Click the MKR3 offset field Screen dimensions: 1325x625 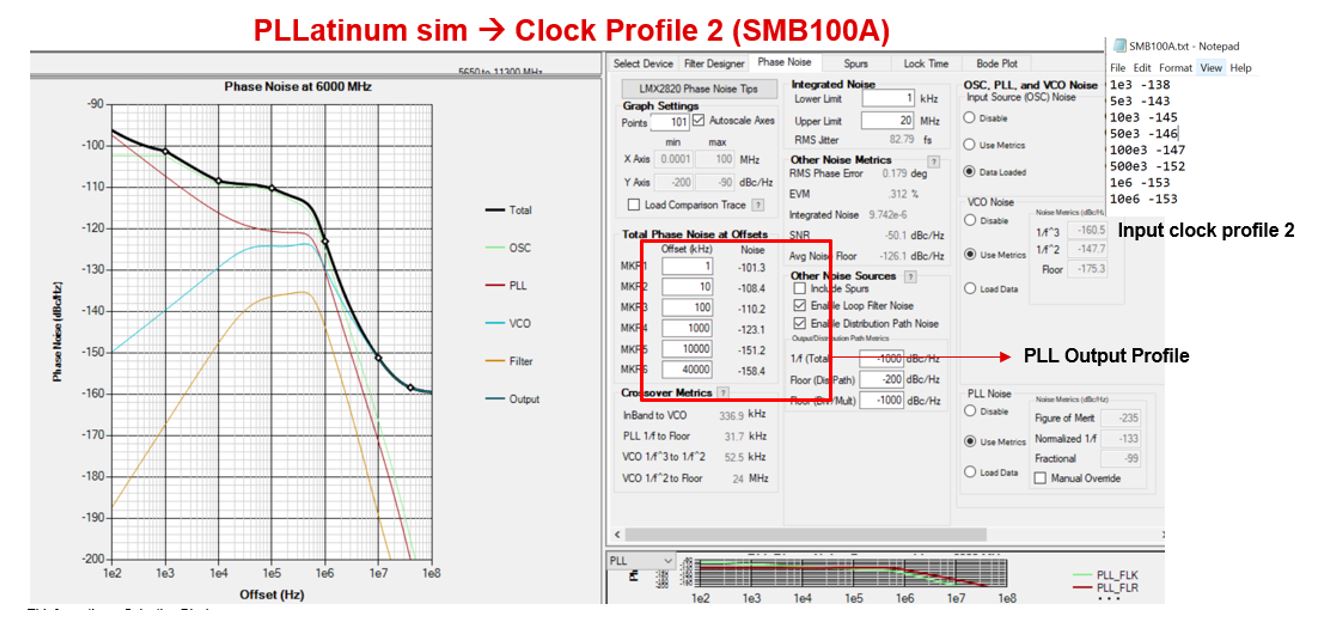(x=687, y=307)
